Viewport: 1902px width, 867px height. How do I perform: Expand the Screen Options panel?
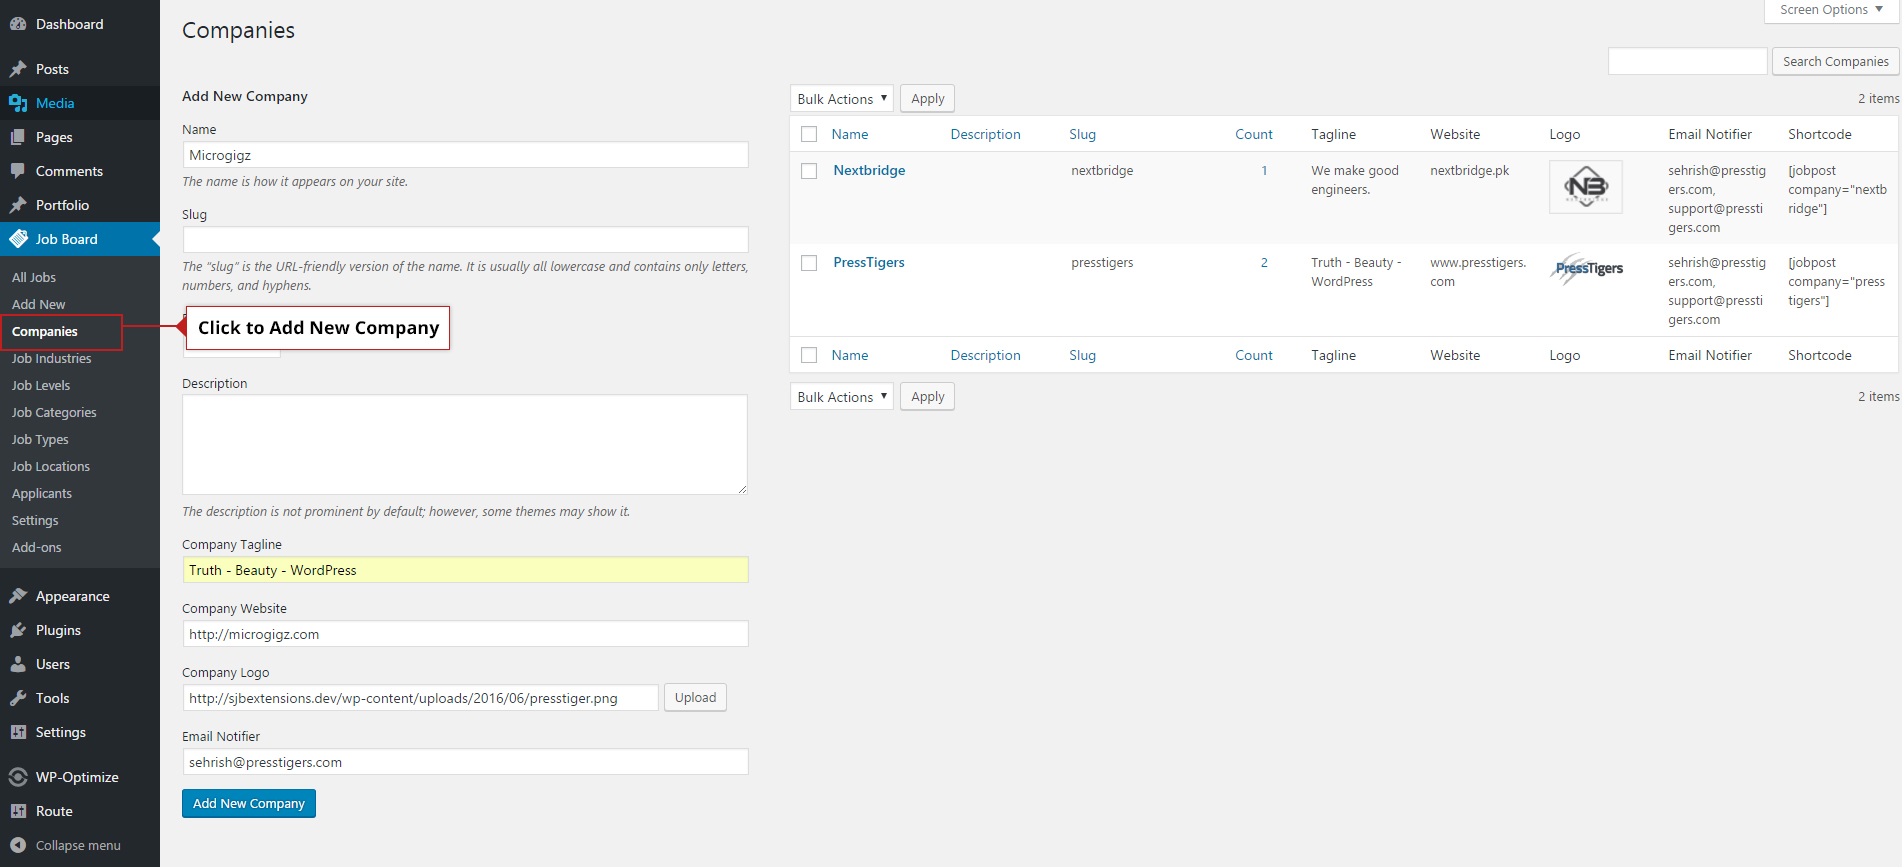click(x=1832, y=10)
